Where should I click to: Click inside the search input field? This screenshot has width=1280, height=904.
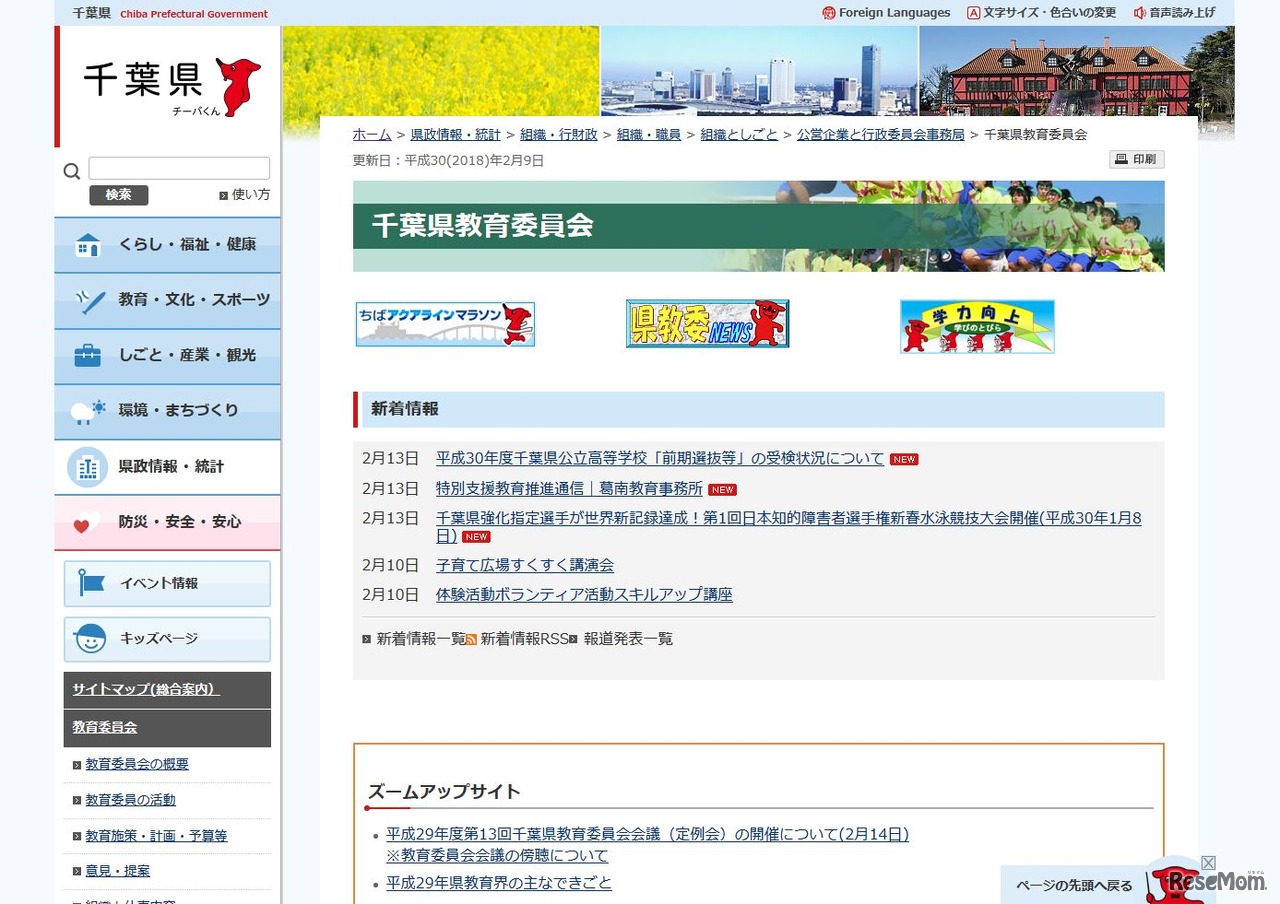tap(178, 167)
